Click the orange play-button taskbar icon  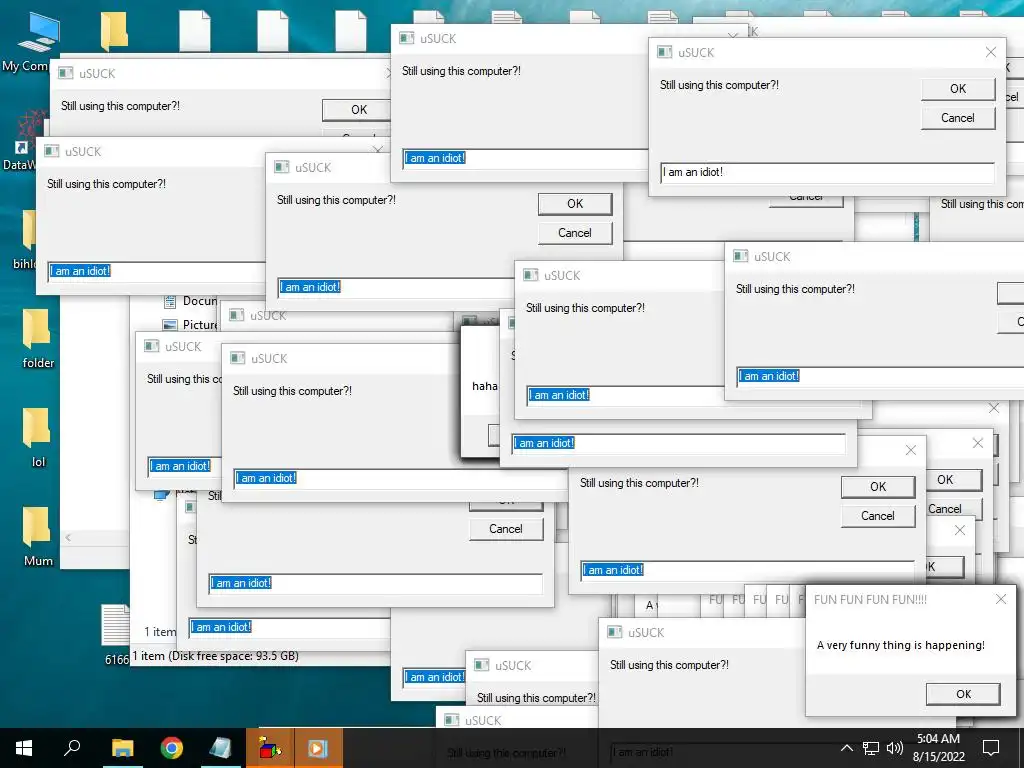pos(318,748)
